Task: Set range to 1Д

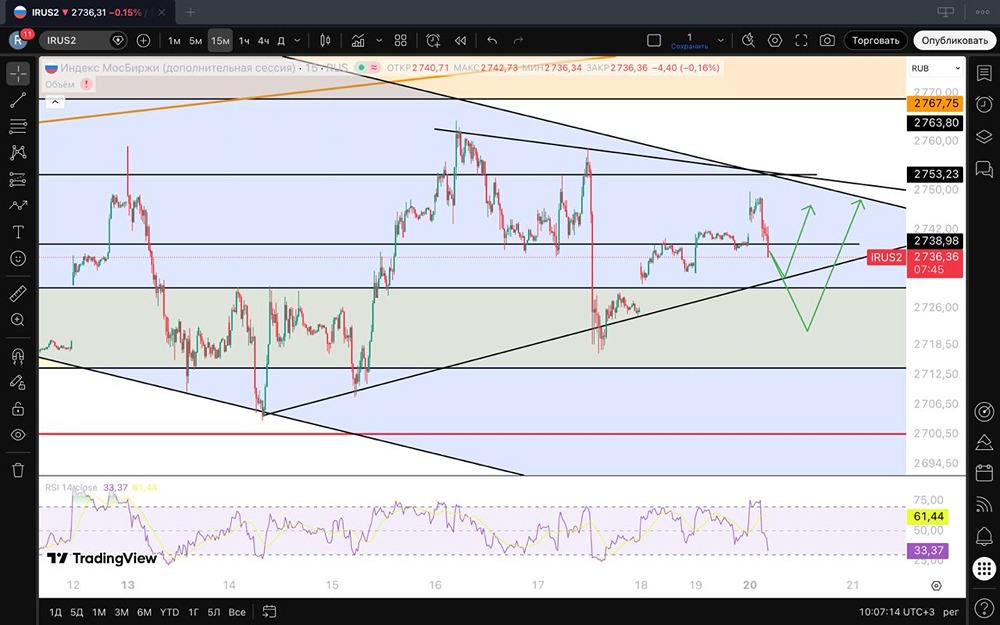Action: (x=56, y=612)
